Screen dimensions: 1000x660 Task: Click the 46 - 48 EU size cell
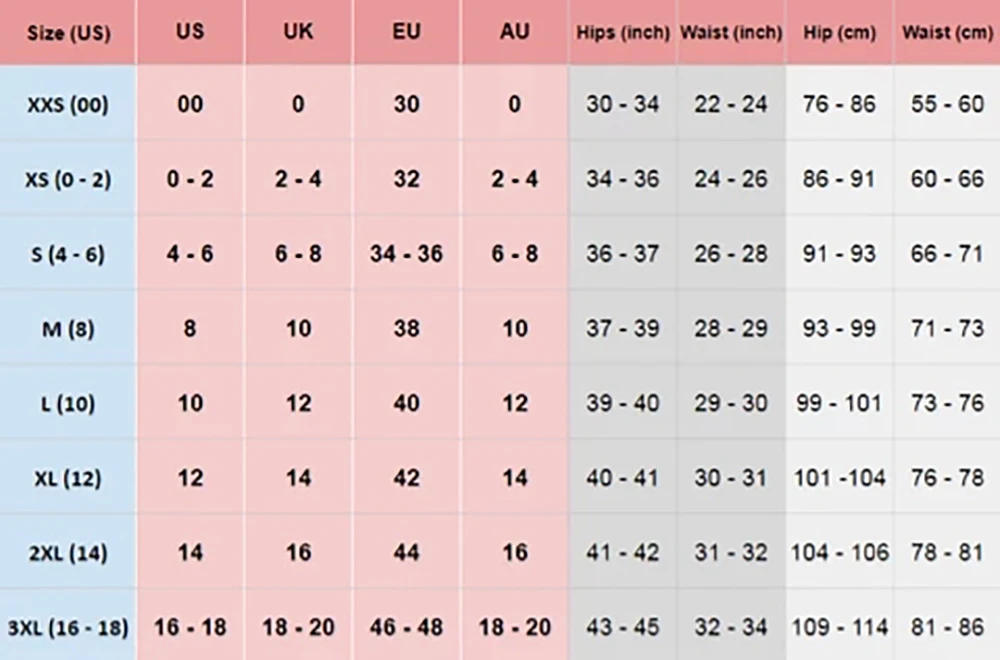[x=406, y=628]
